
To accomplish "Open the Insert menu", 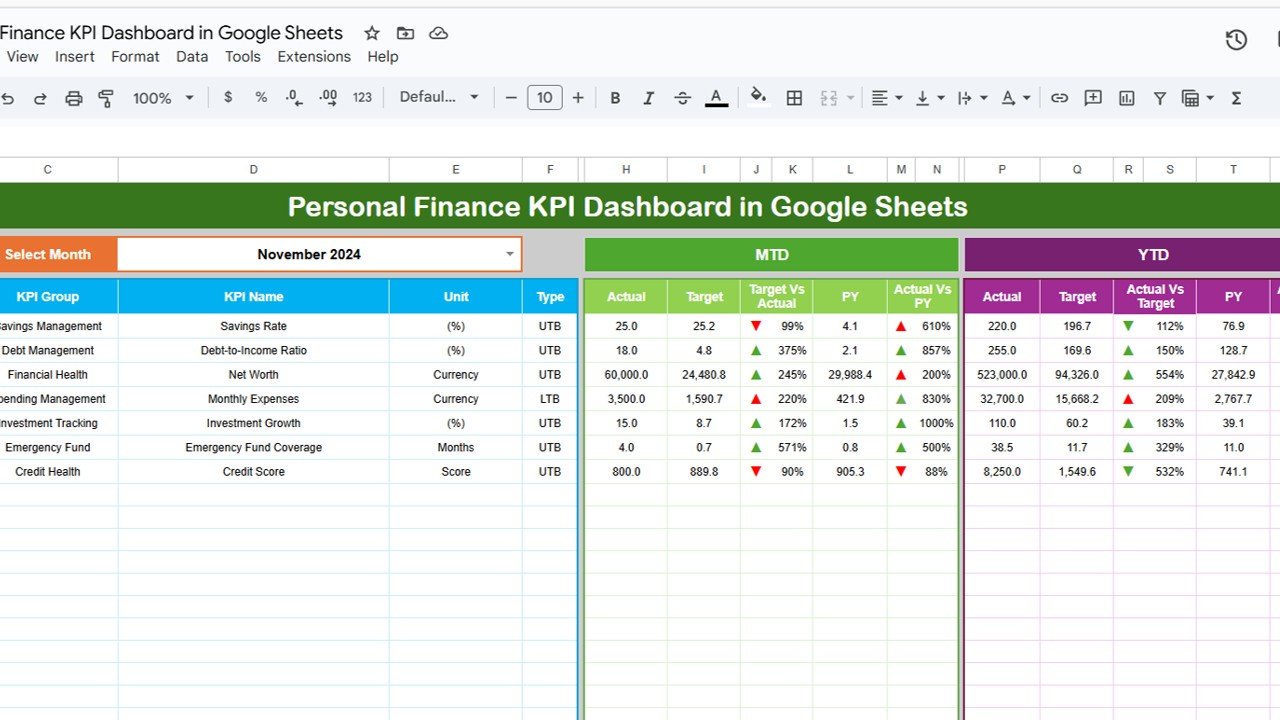I will click(75, 57).
